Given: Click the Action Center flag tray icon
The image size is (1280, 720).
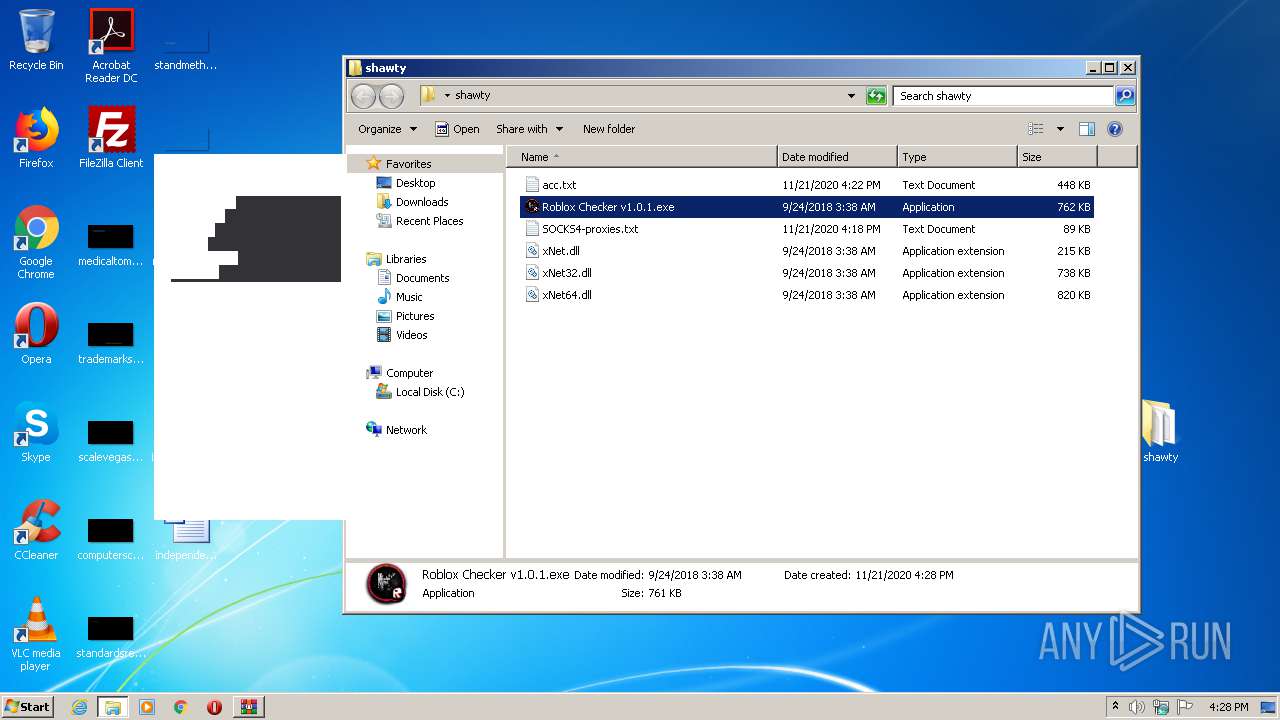Looking at the screenshot, I should (x=1185, y=707).
